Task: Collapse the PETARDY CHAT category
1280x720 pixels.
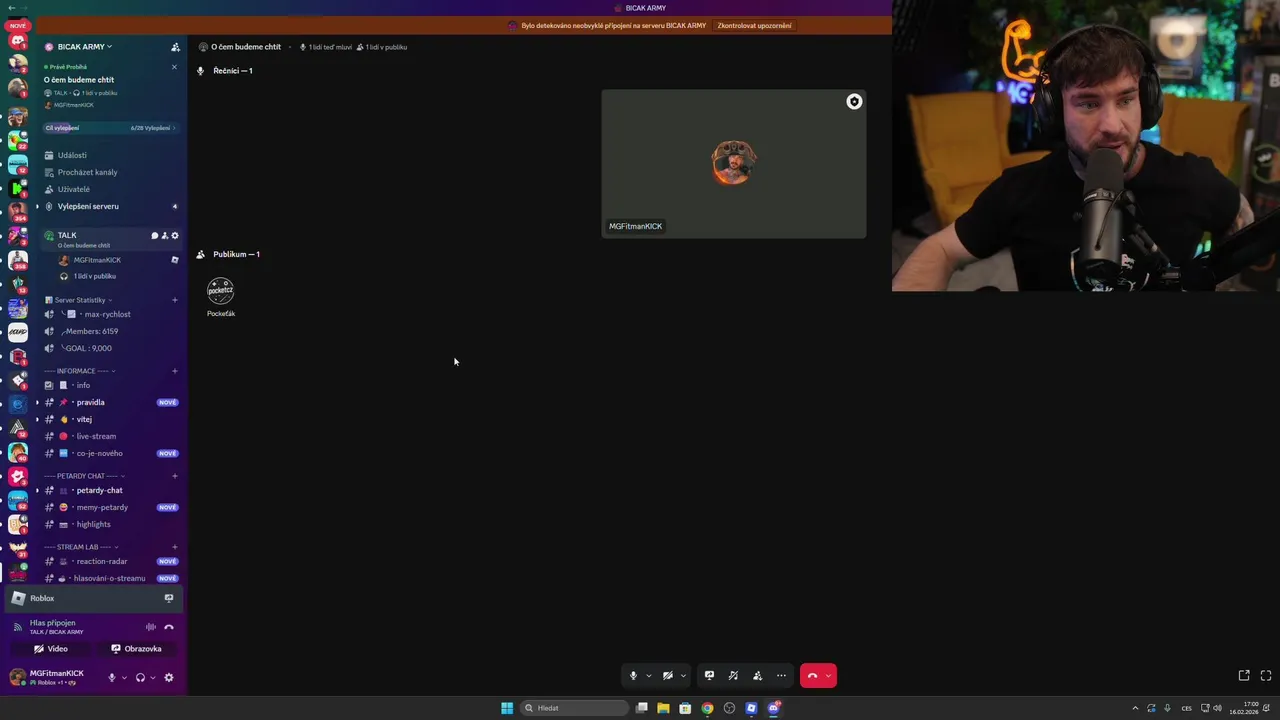Action: (82, 476)
